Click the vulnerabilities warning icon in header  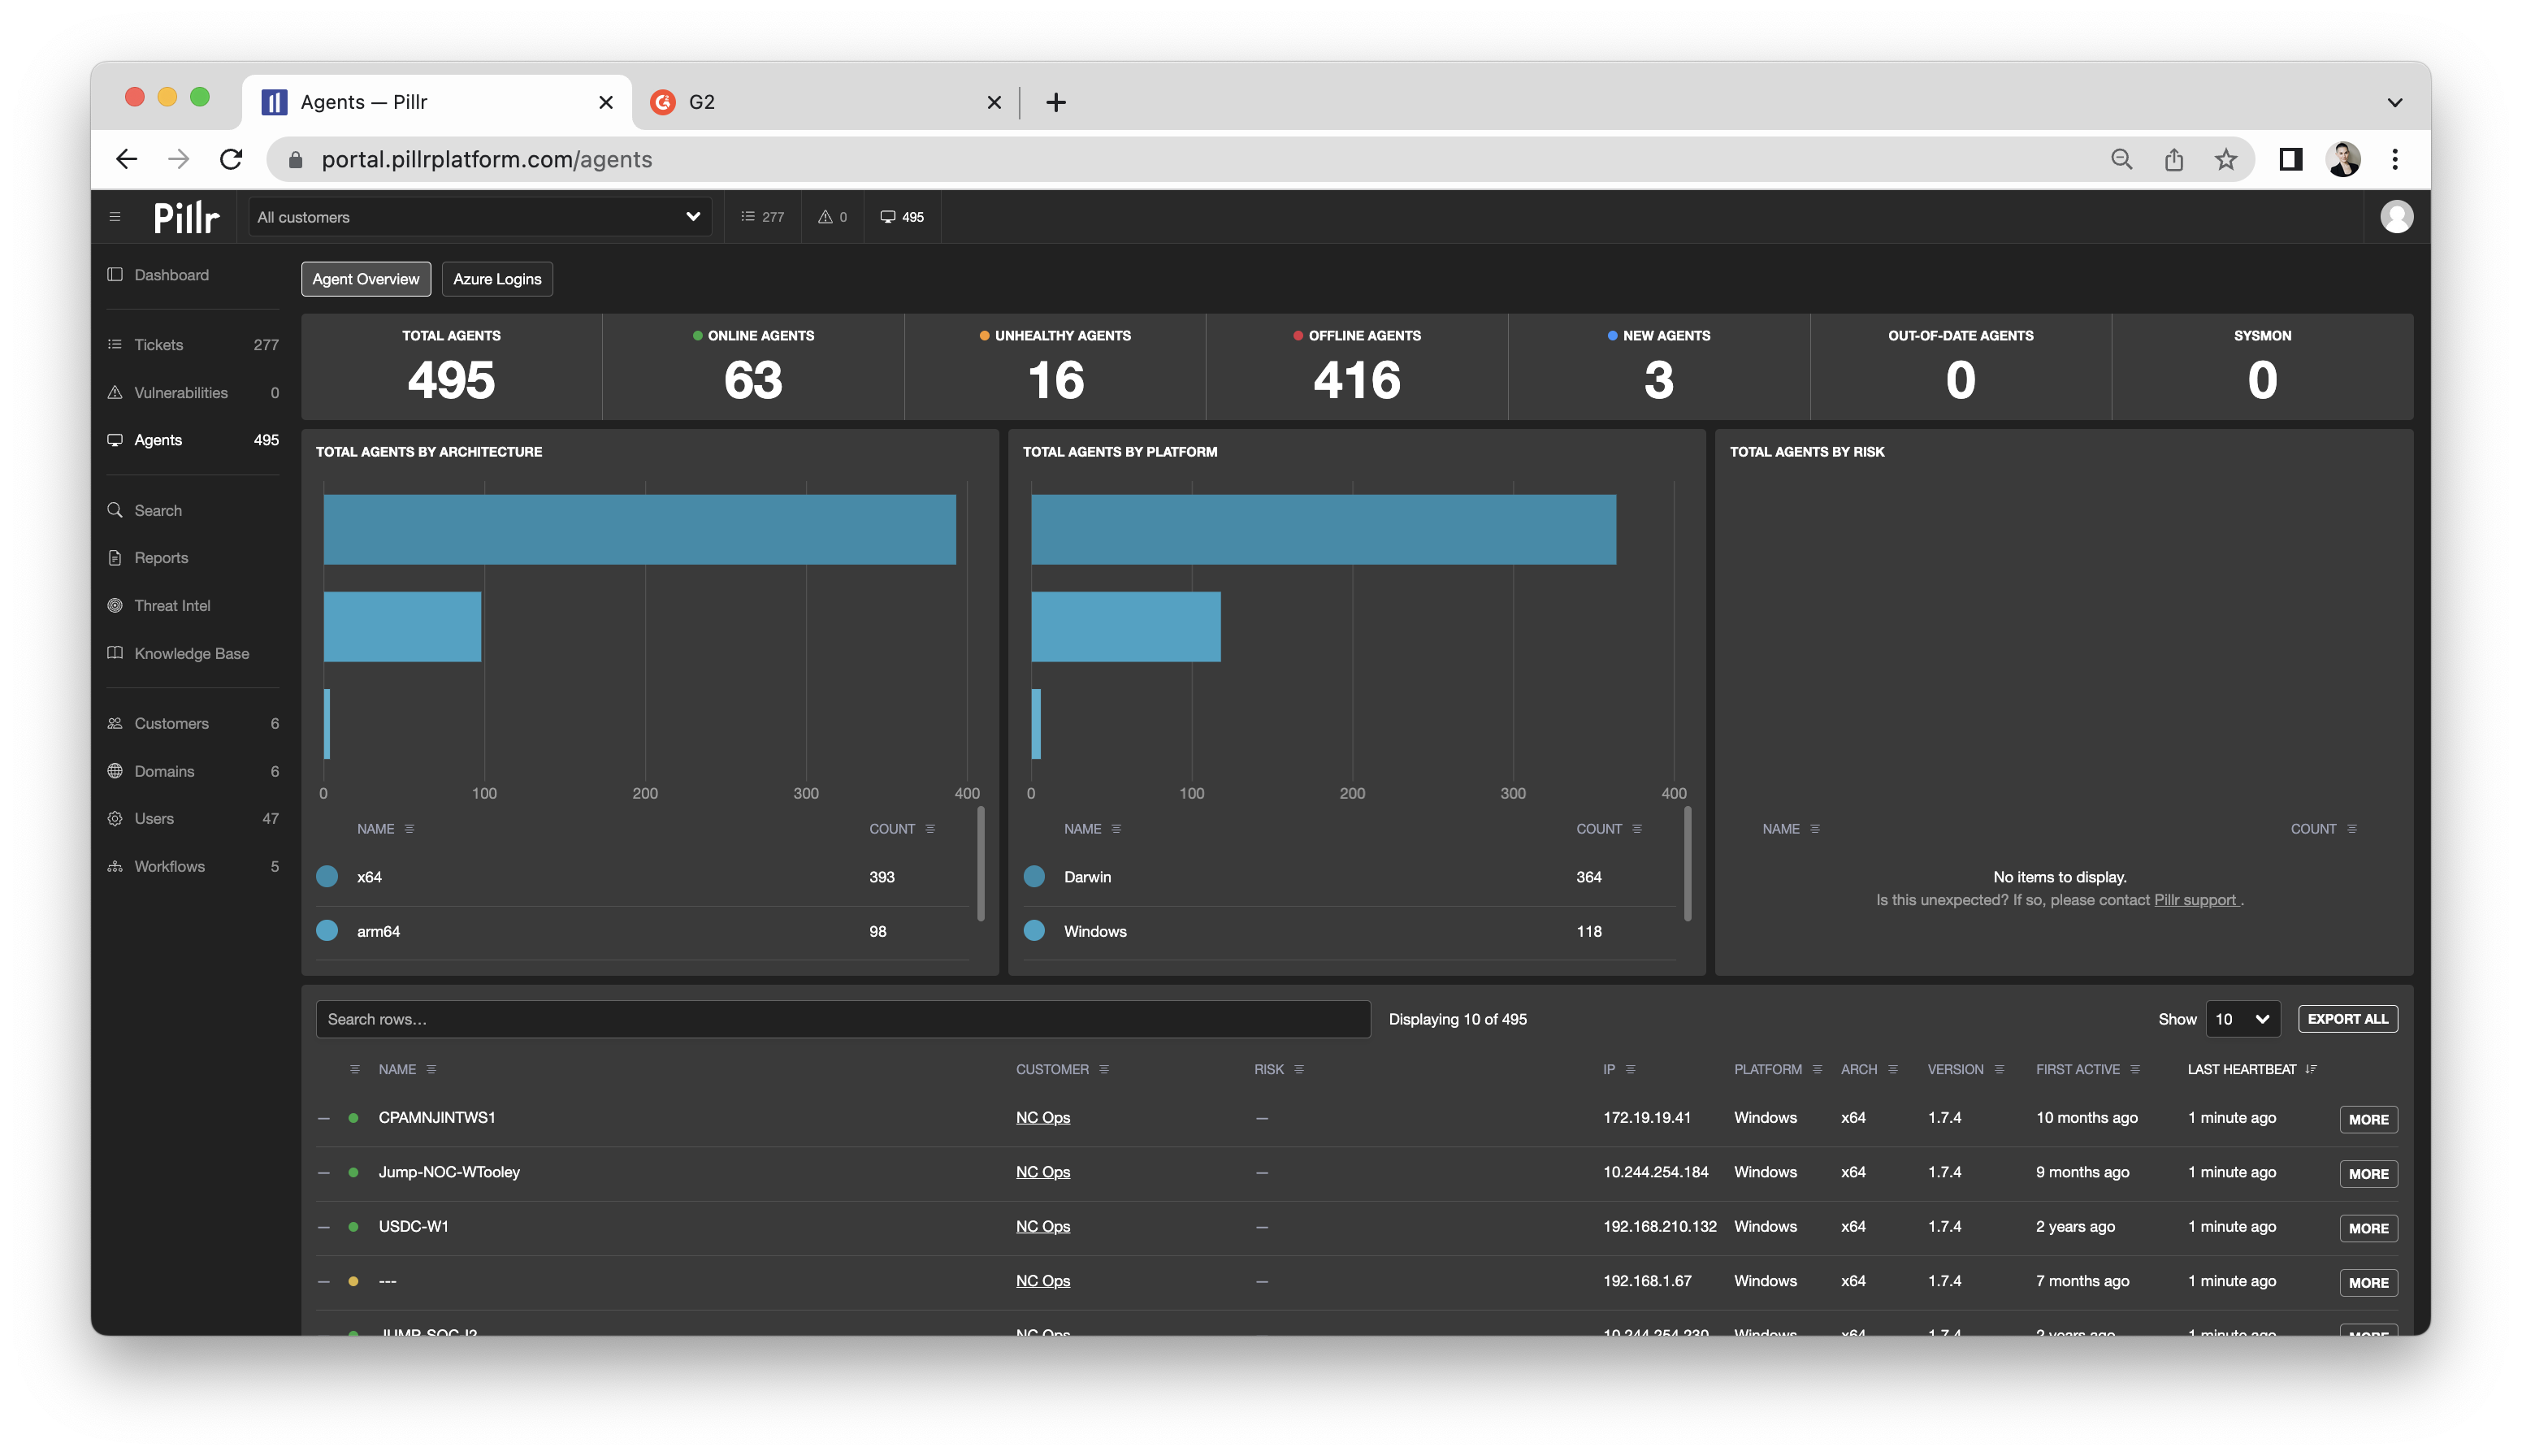(825, 217)
